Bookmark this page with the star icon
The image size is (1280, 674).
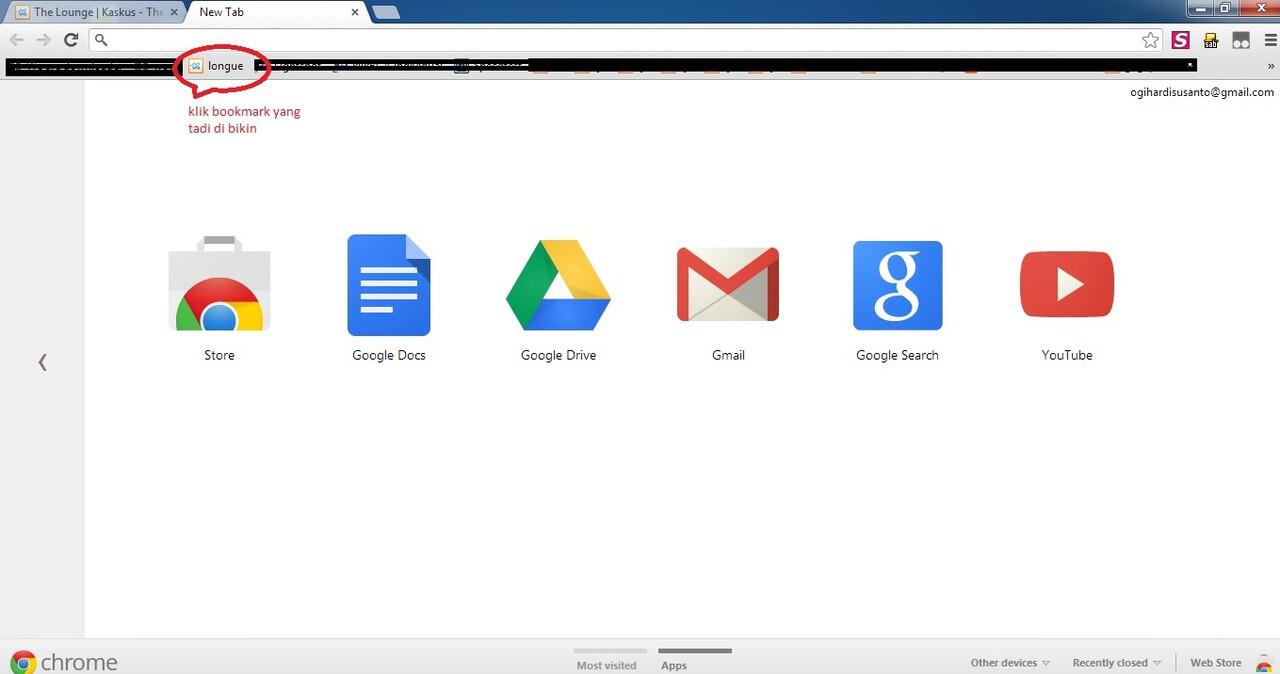tap(1150, 40)
